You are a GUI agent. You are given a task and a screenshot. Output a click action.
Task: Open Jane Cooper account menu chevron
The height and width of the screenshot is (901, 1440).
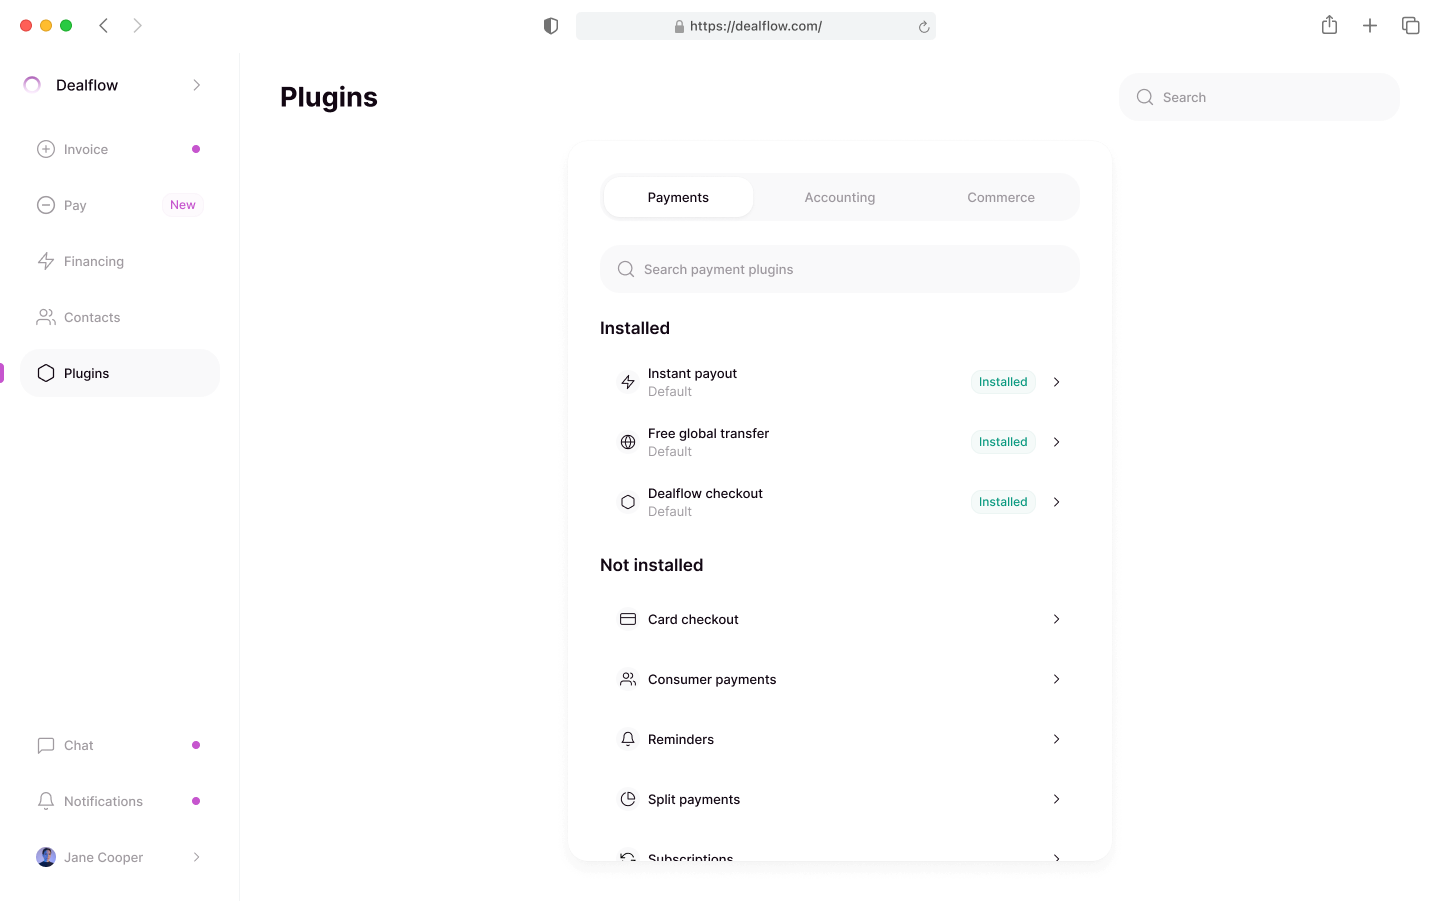coord(196,857)
